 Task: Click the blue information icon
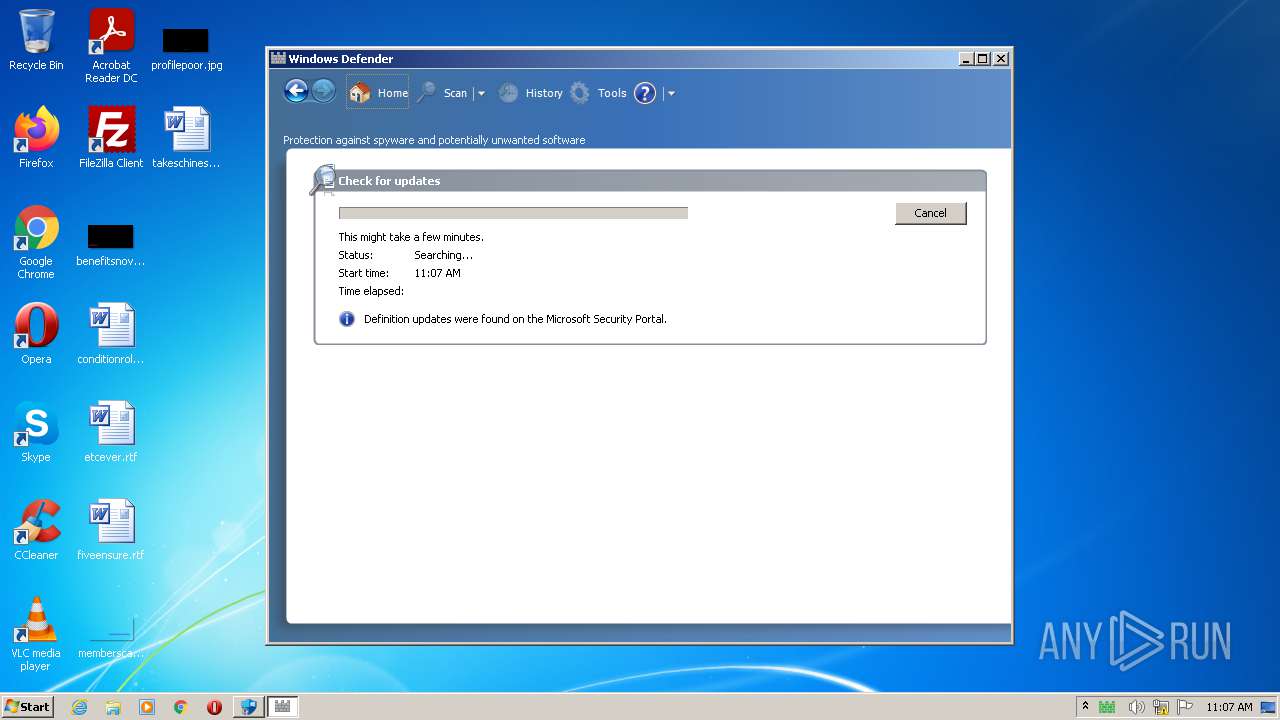[x=347, y=319]
